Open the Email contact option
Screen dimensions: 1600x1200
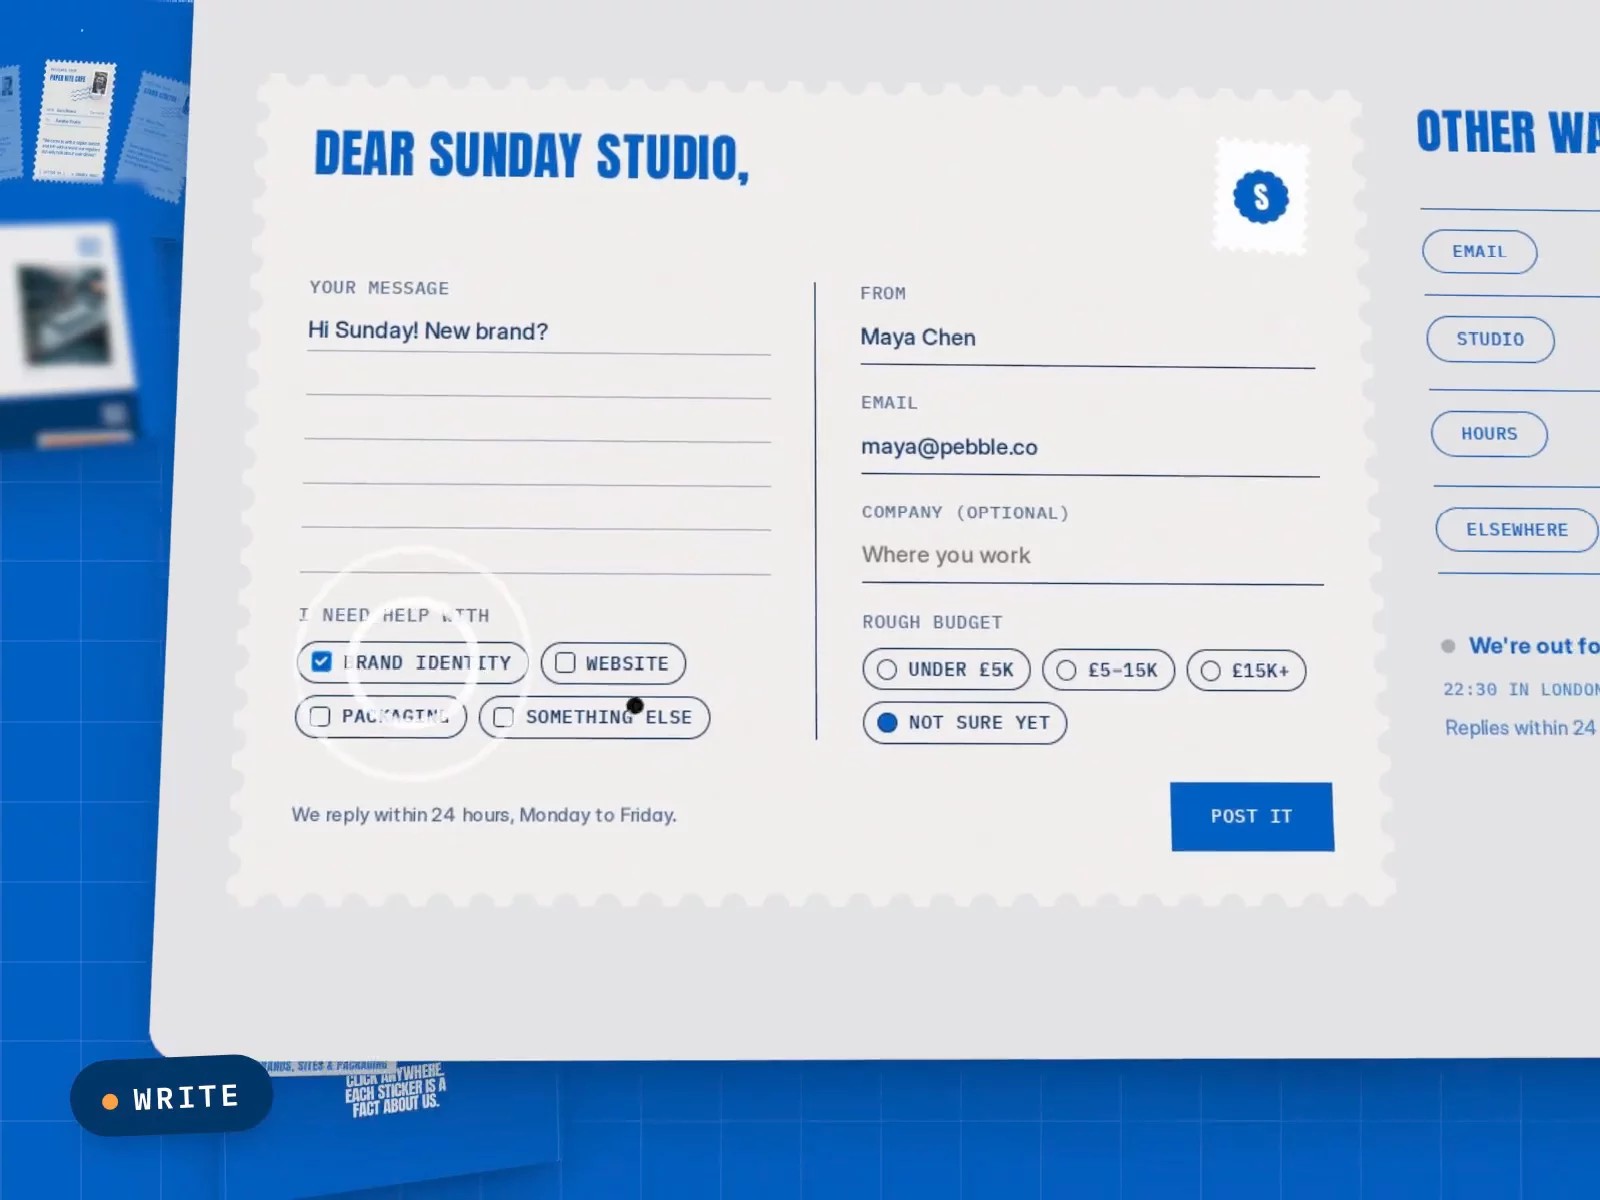click(x=1480, y=252)
